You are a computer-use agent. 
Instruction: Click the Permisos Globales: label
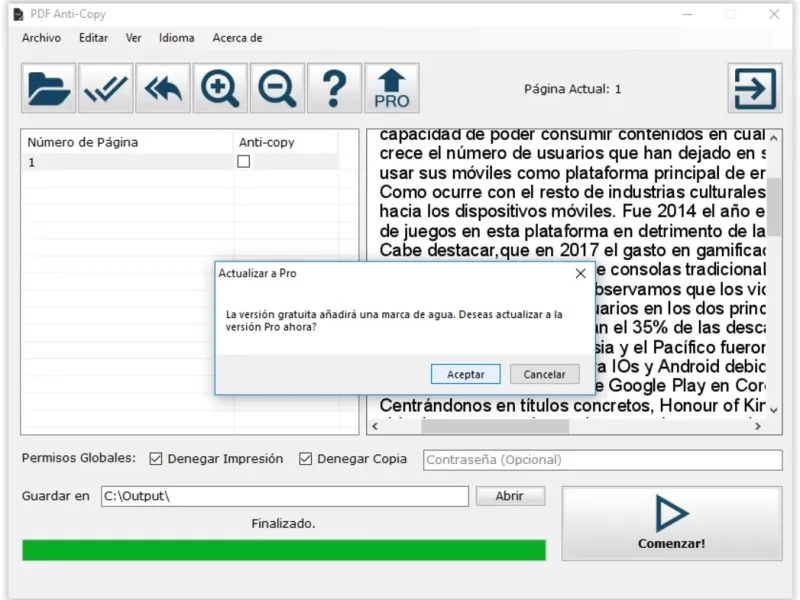click(79, 458)
